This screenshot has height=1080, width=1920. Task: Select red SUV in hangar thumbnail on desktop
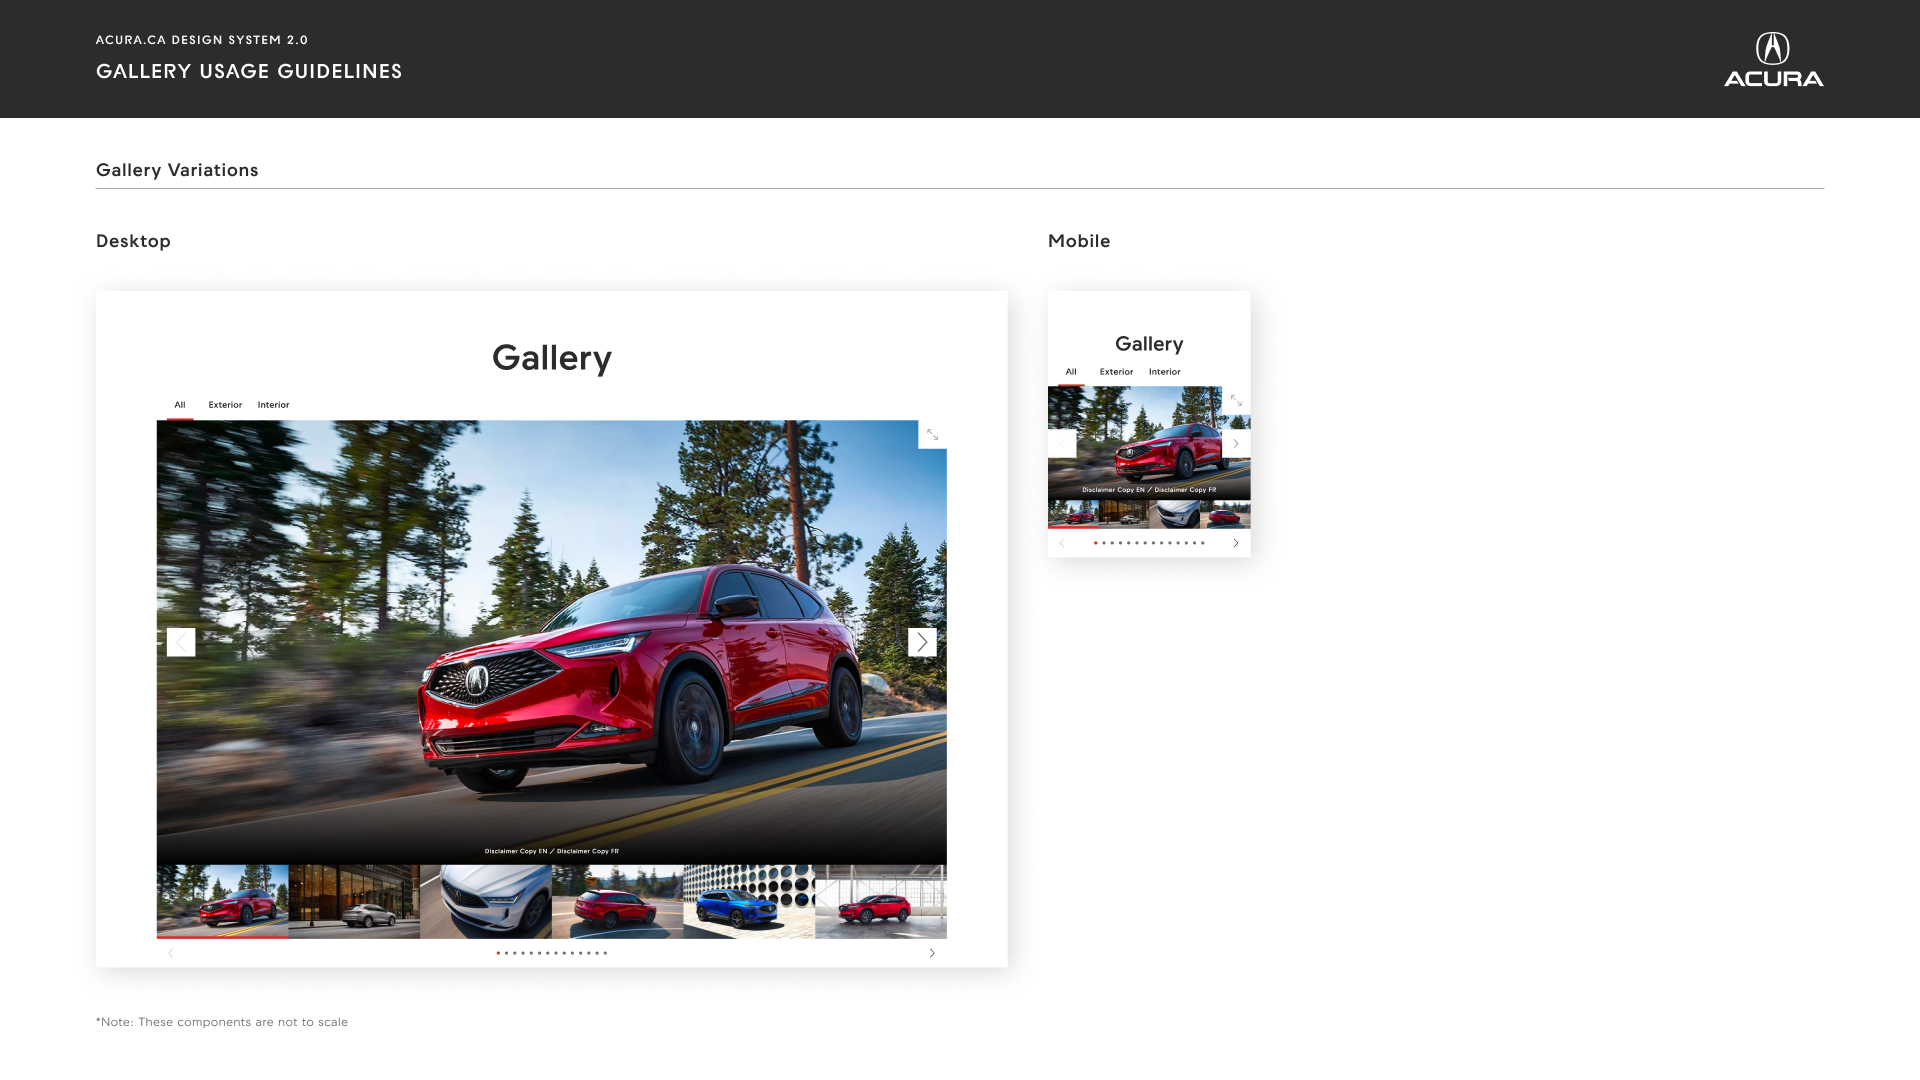click(881, 902)
